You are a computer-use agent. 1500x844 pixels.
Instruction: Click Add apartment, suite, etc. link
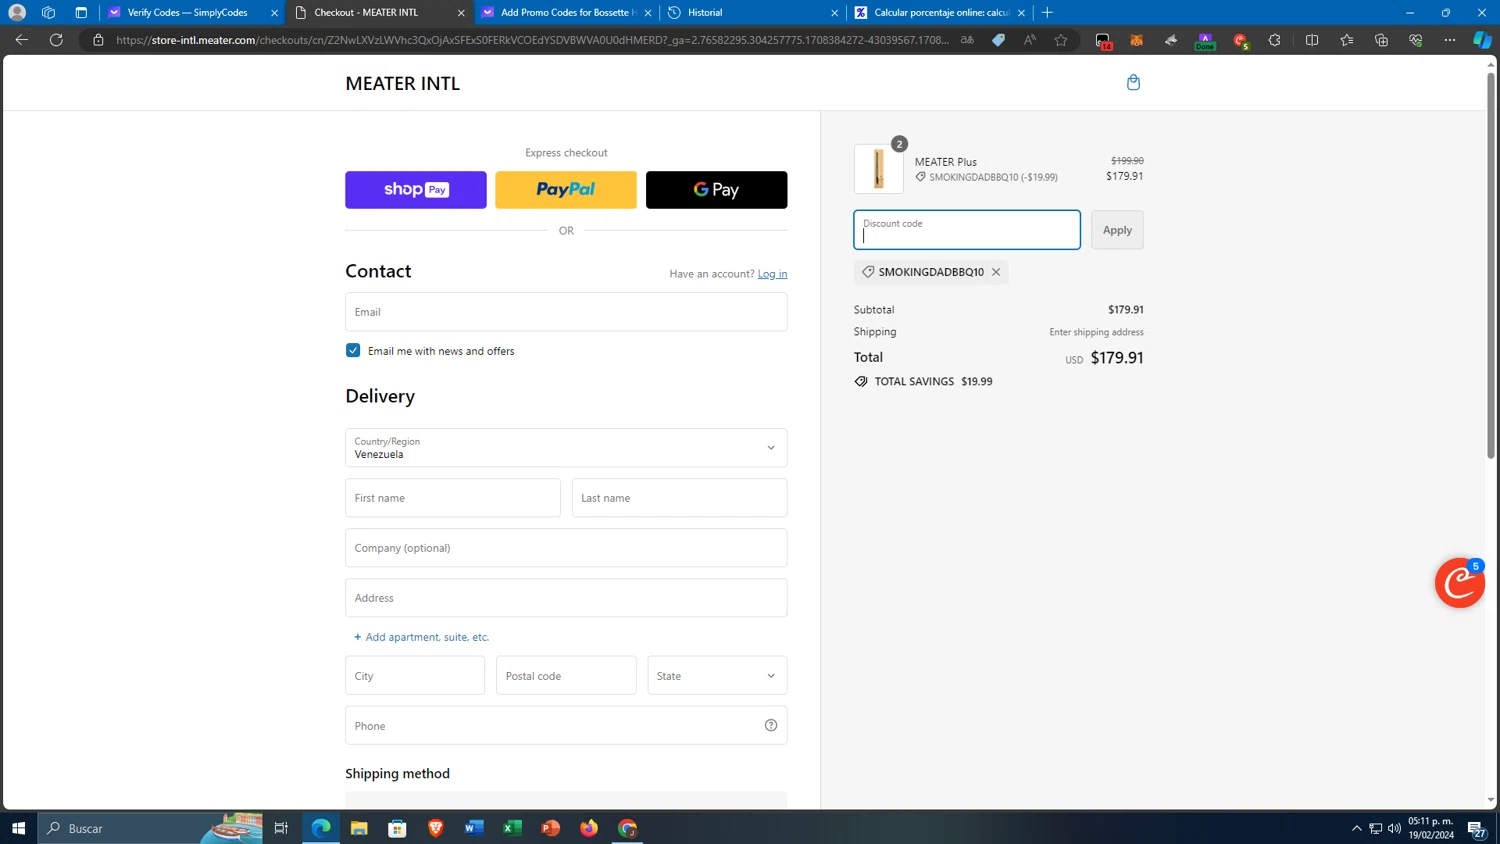click(x=421, y=637)
